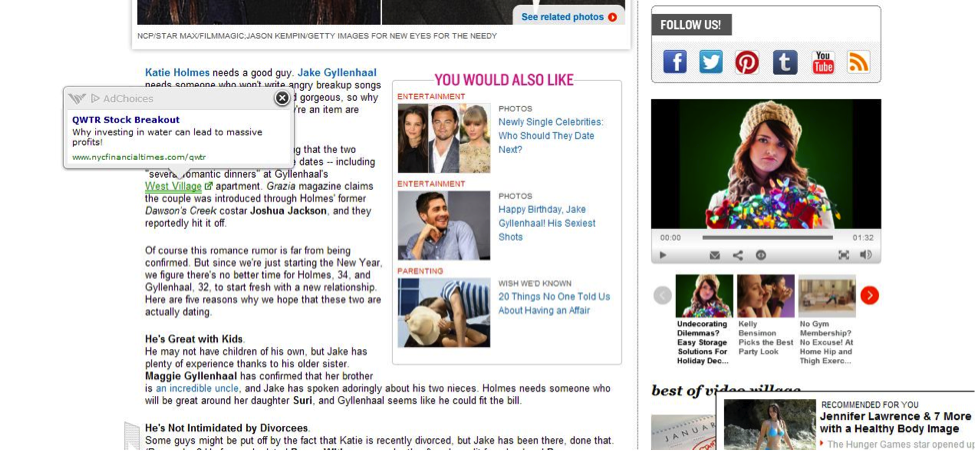Toggle fullscreen on the video player
The image size is (975, 451).
[x=844, y=255]
